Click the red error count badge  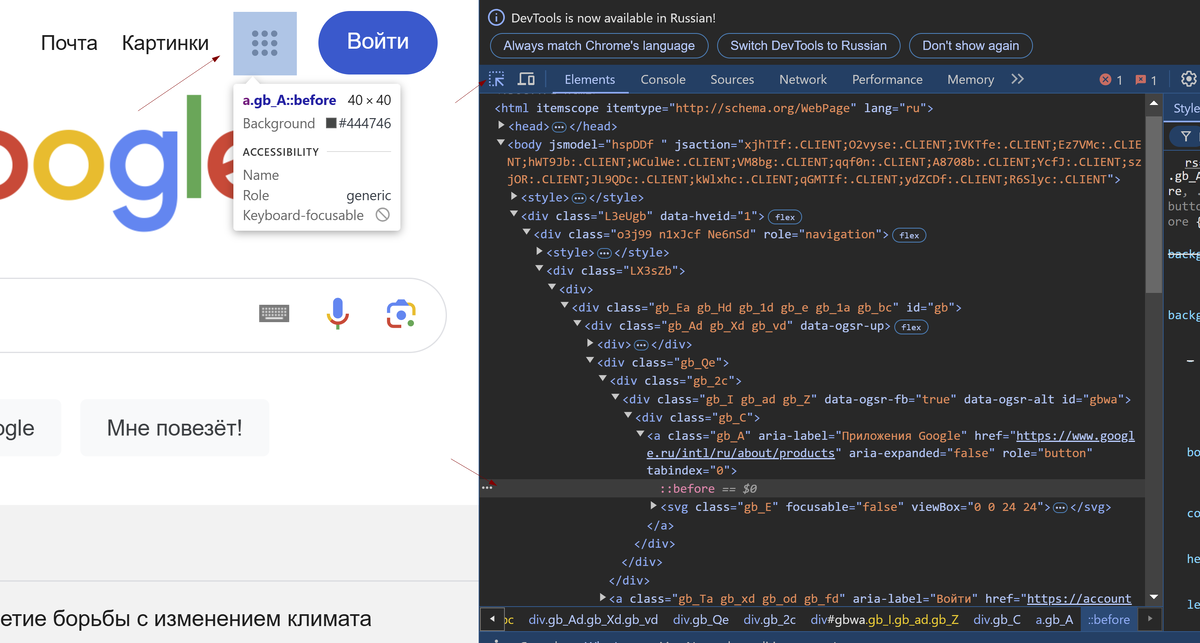[1111, 80]
